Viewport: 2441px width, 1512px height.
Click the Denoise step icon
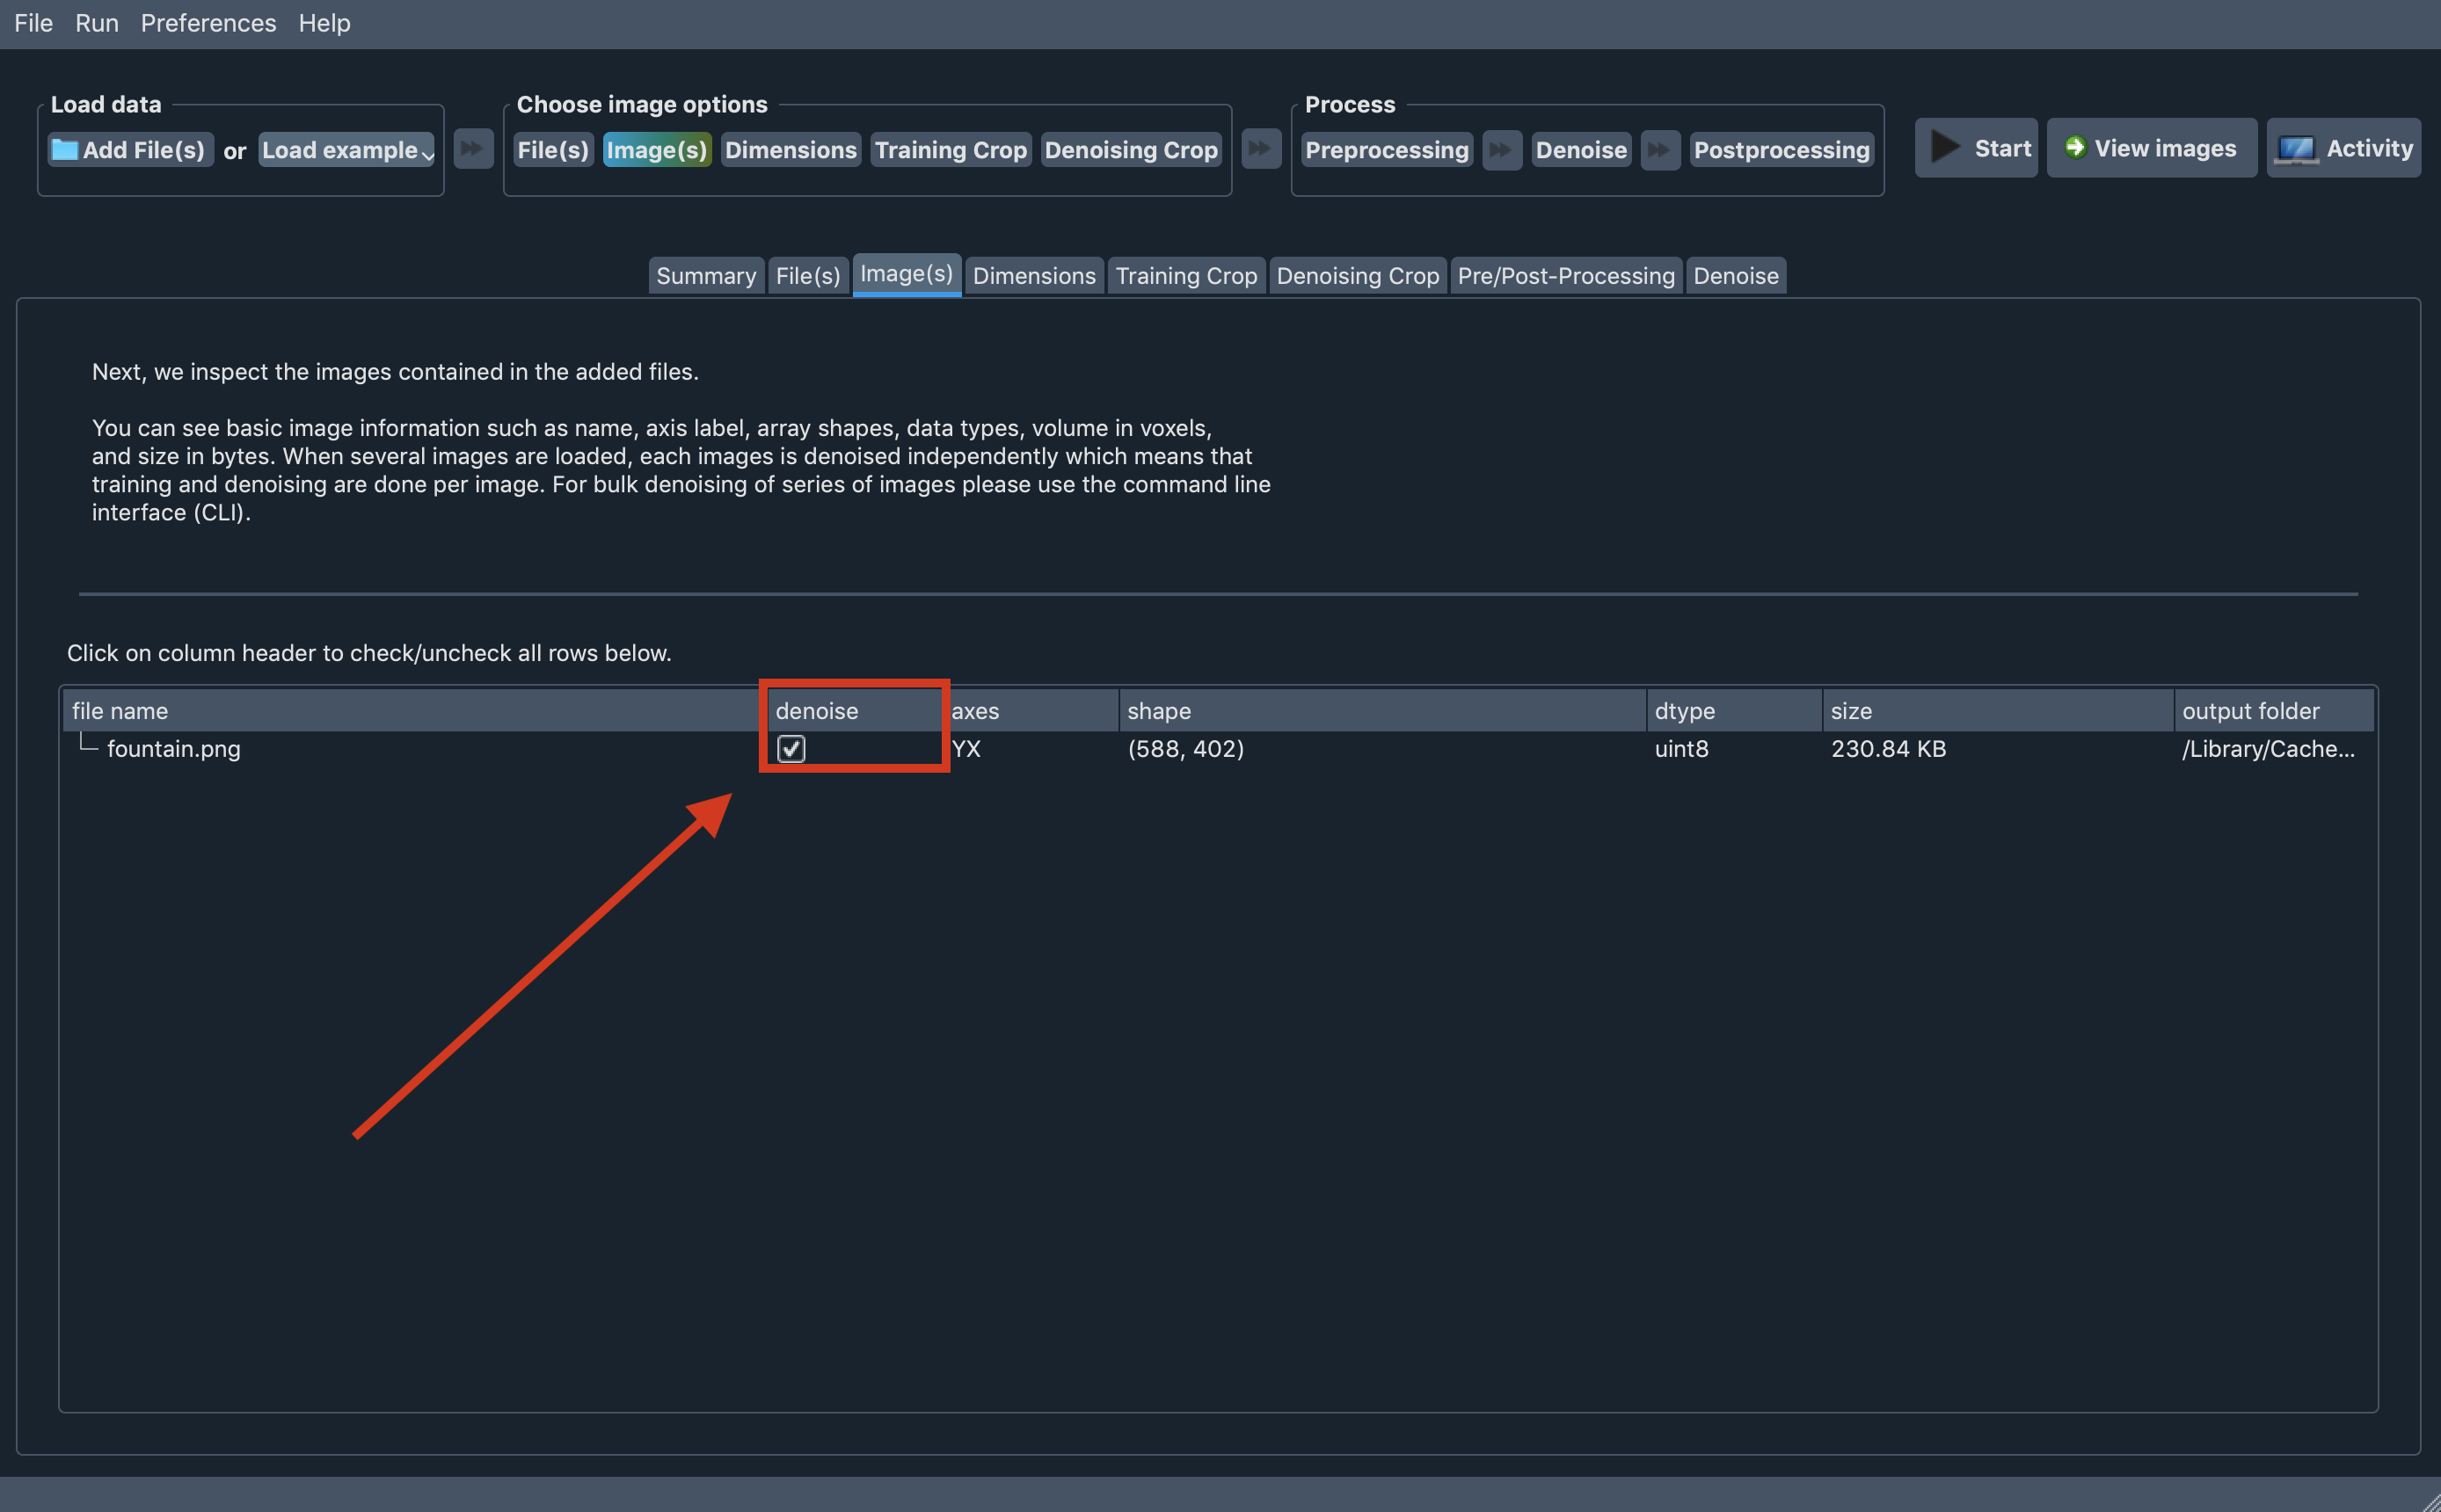(x=1578, y=149)
